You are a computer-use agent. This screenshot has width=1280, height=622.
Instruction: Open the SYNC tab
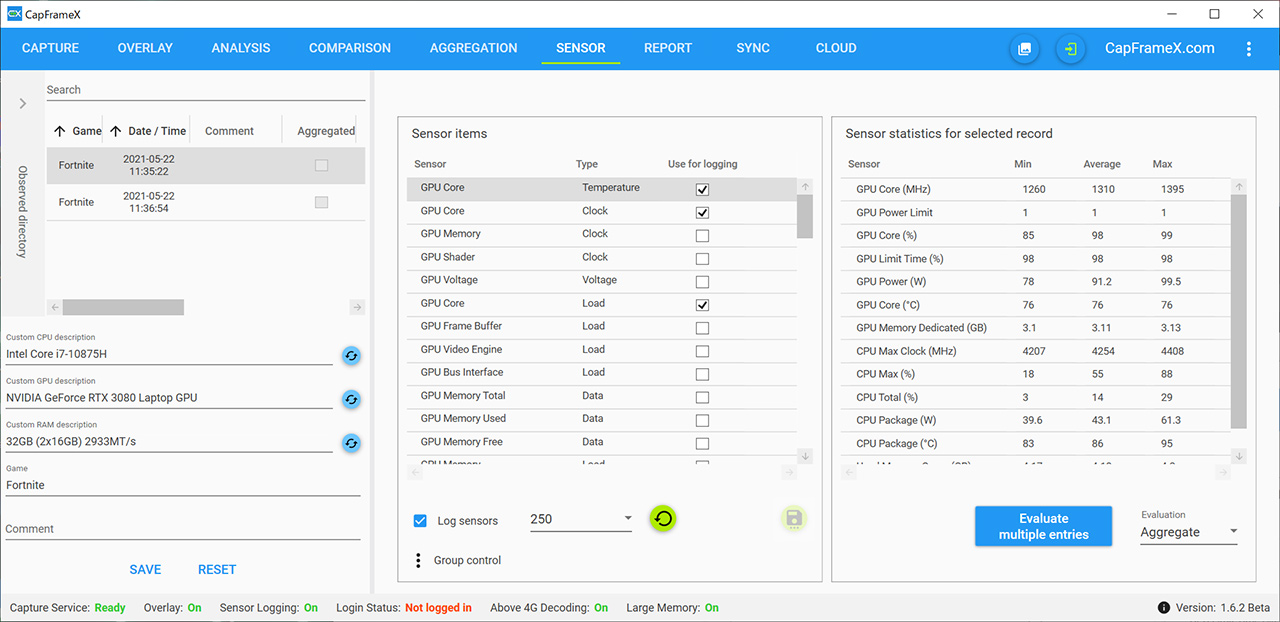(753, 48)
